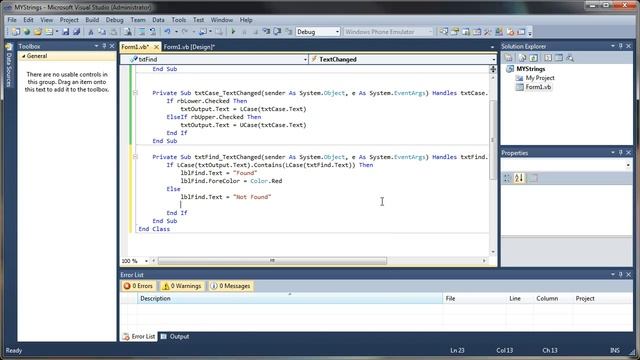Viewport: 640px width, 360px height.
Task: Click the Step Into debug icon
Action: pos(266,31)
